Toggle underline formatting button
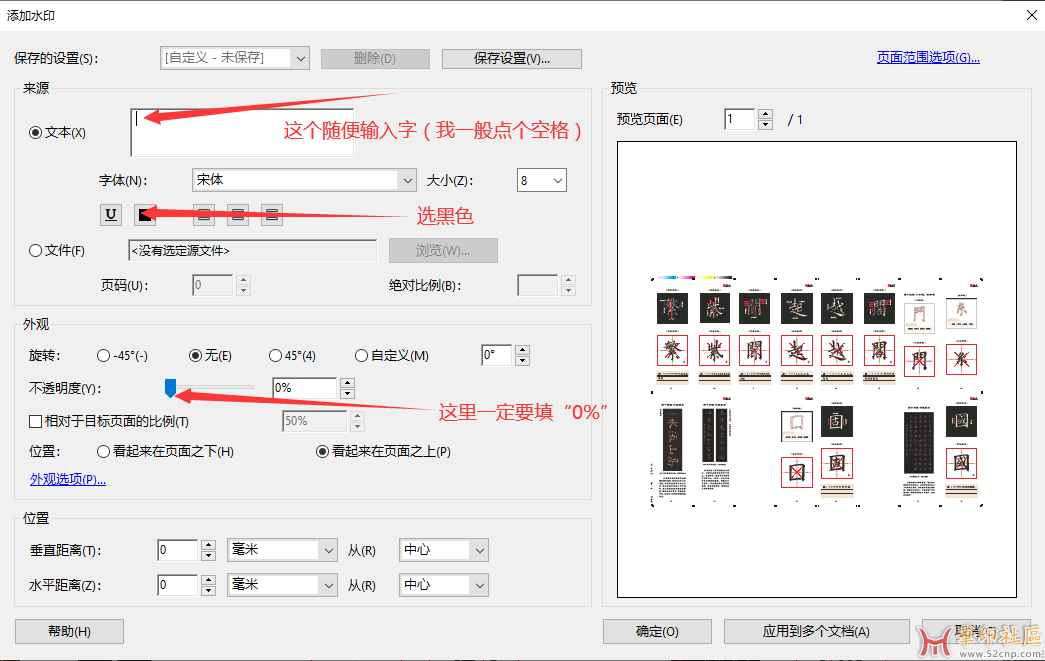Image resolution: width=1045 pixels, height=661 pixels. click(x=110, y=213)
